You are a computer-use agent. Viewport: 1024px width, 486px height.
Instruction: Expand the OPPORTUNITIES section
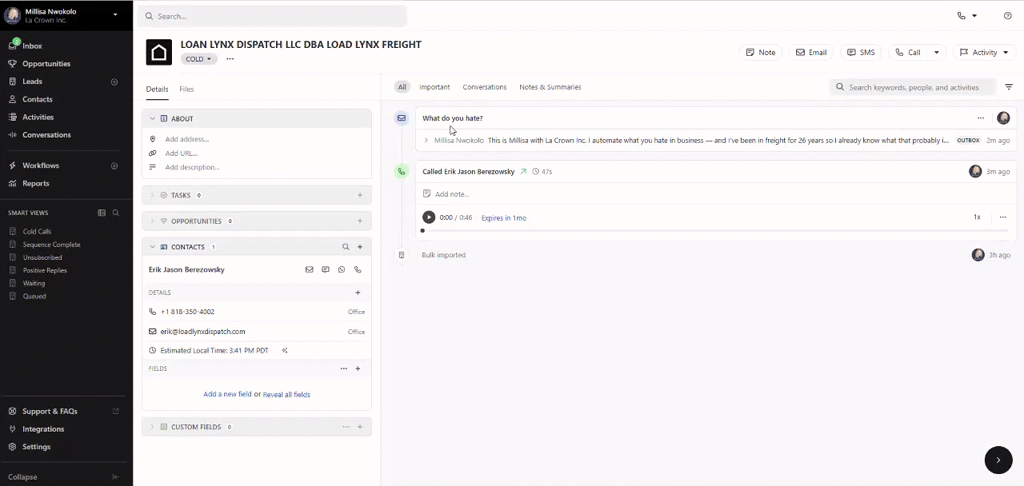(152, 221)
